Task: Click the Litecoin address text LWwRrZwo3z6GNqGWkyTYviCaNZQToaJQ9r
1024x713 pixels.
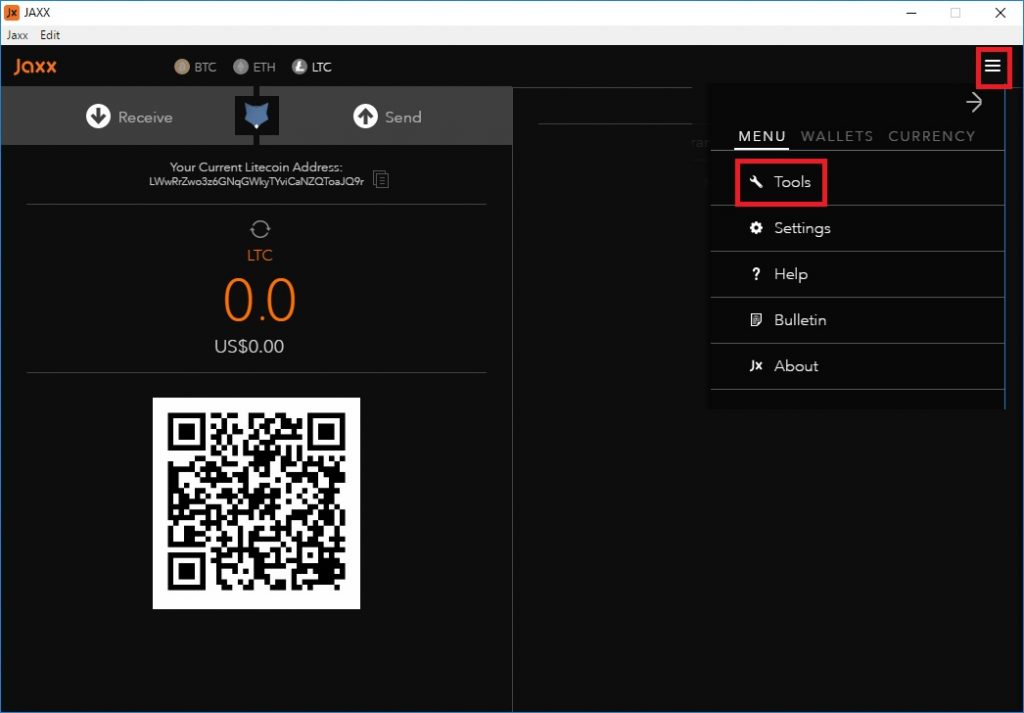Action: coord(256,182)
